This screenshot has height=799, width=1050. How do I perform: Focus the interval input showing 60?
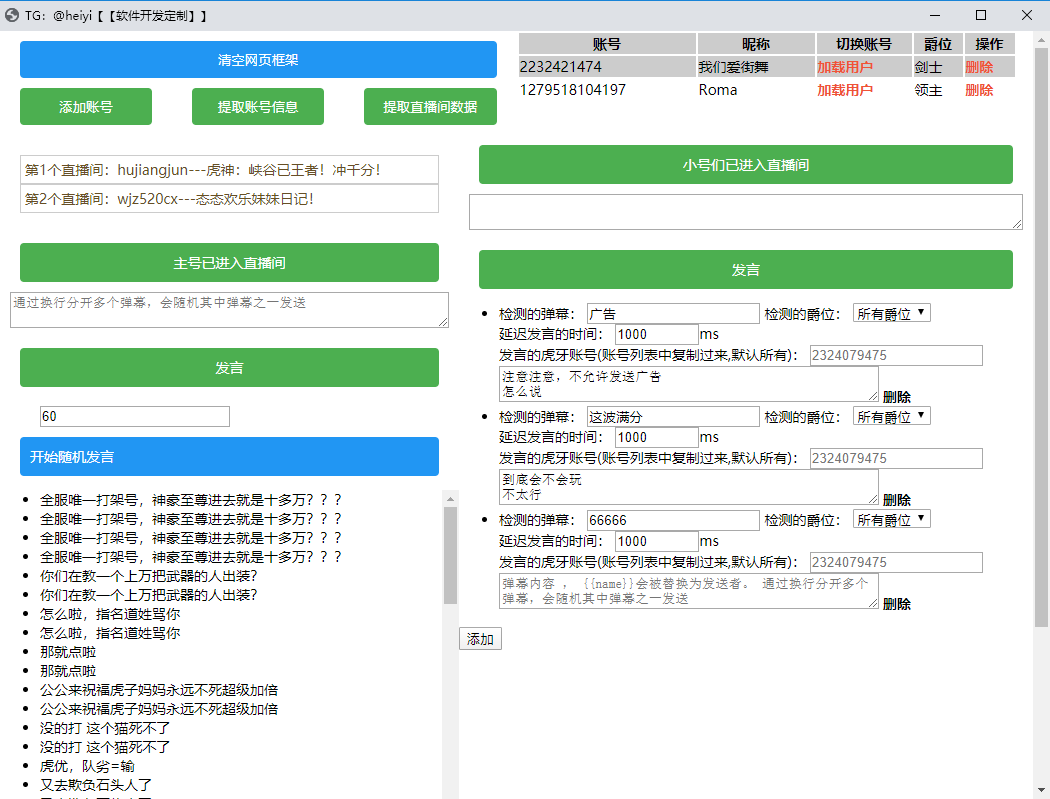point(134,416)
